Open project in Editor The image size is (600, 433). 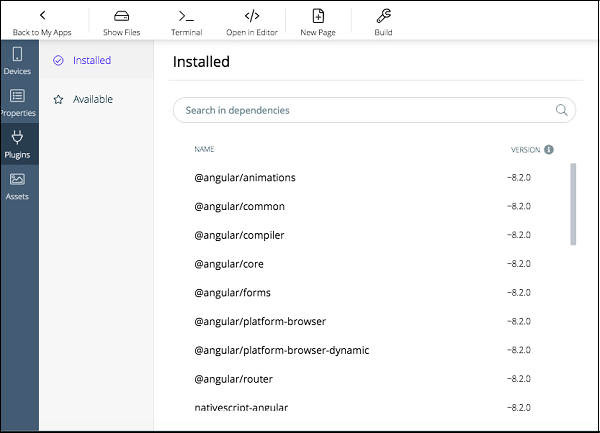tap(252, 17)
